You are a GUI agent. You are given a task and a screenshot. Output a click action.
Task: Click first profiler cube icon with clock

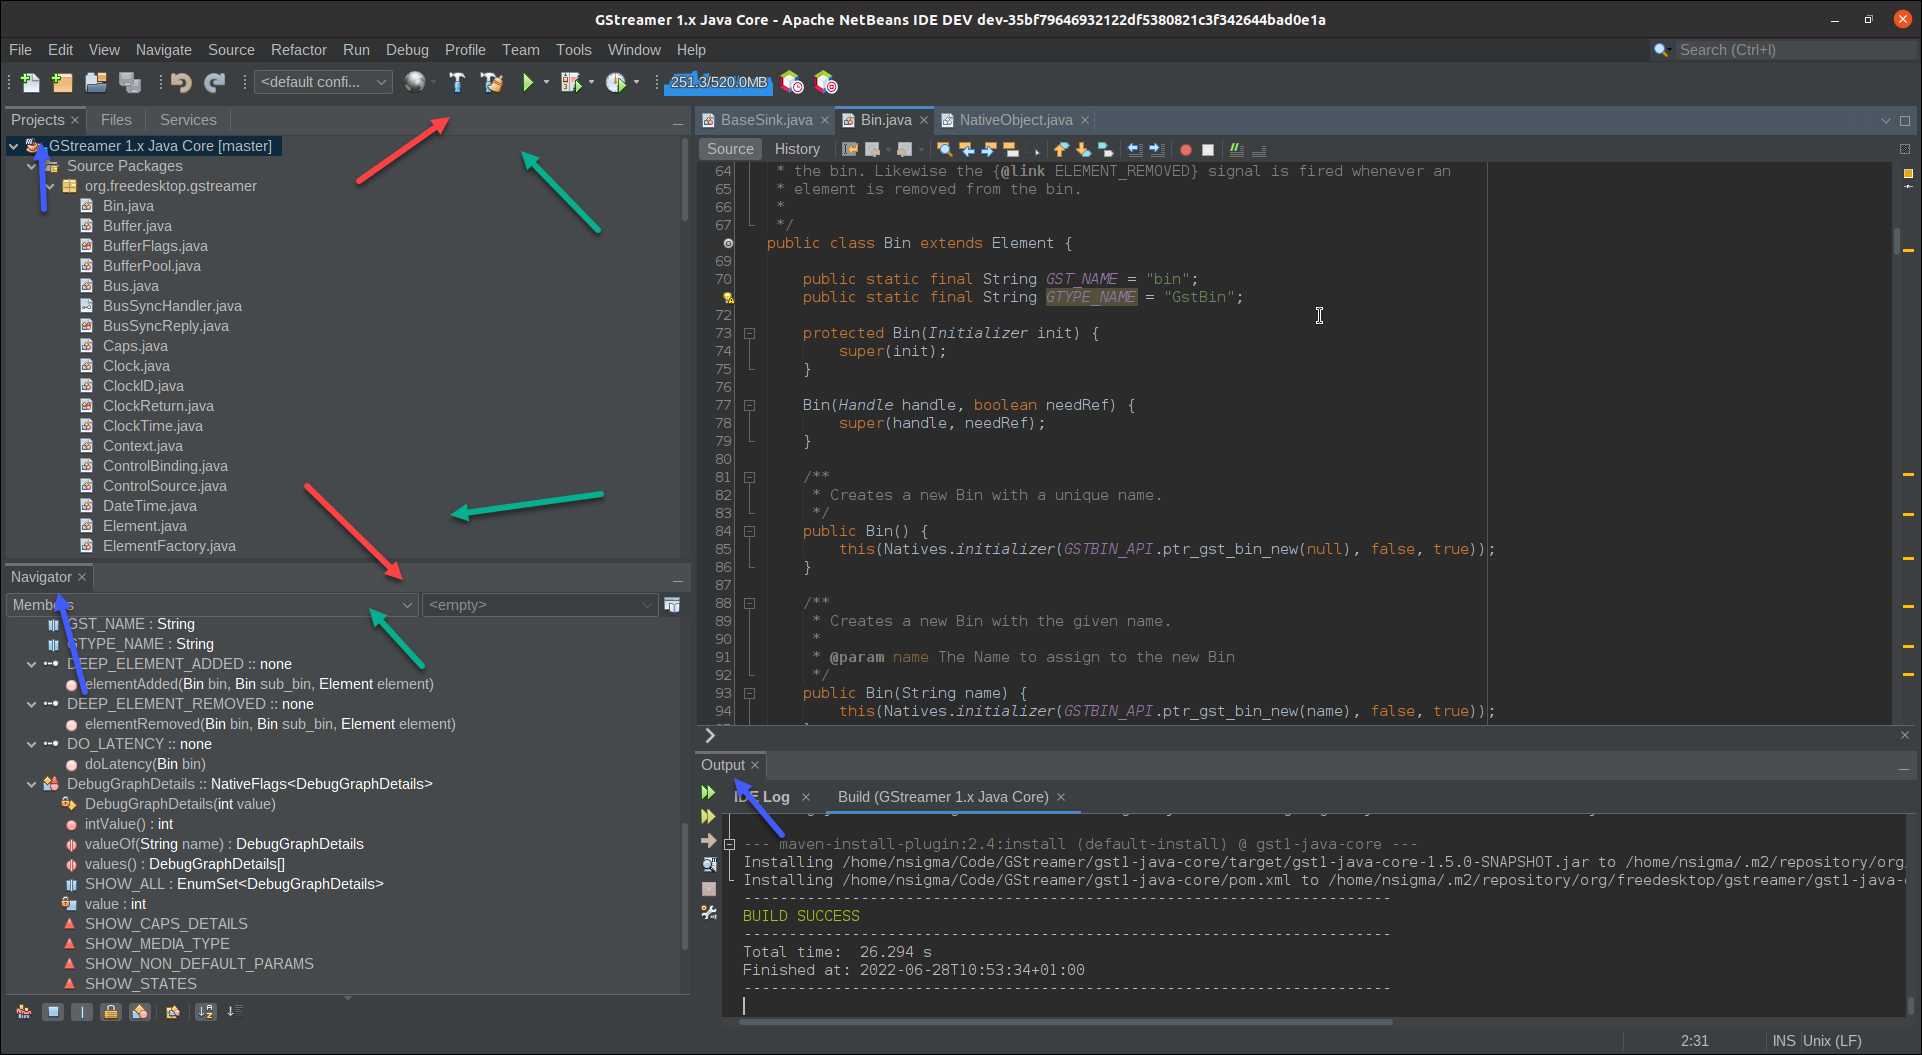click(792, 82)
